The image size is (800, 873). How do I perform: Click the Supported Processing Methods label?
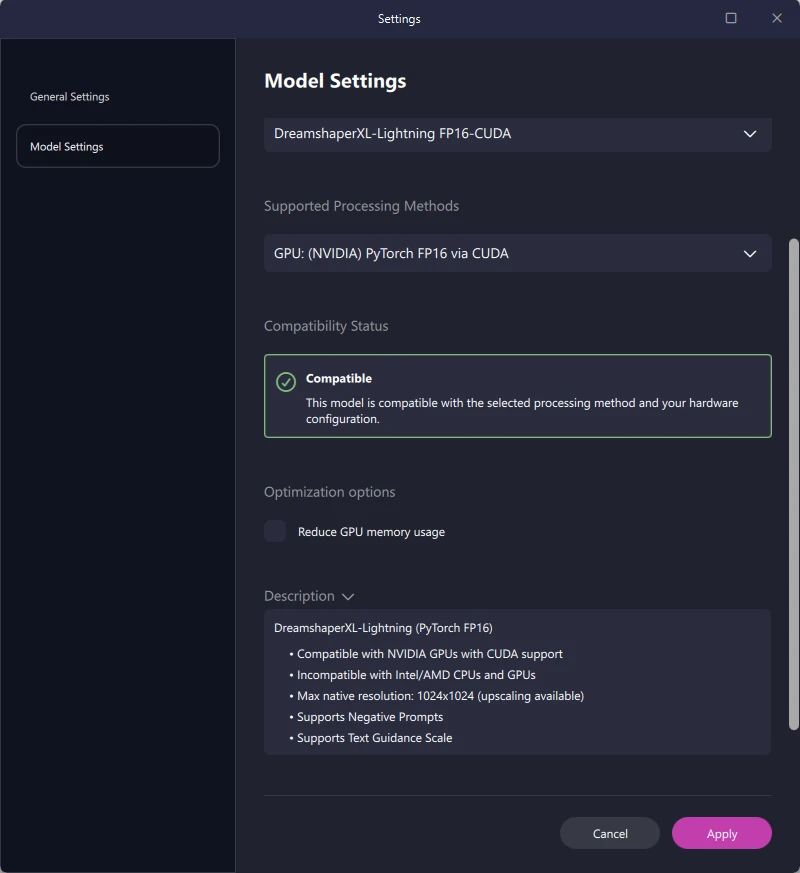(361, 206)
